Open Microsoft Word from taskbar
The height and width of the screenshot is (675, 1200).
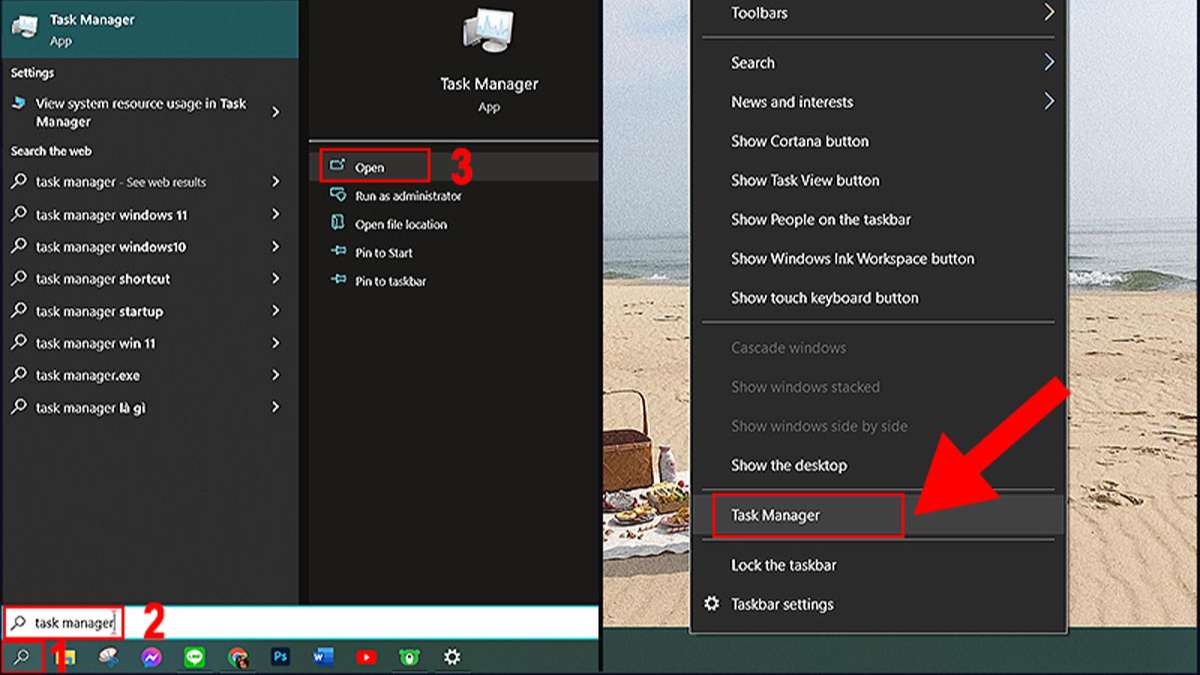pos(323,657)
